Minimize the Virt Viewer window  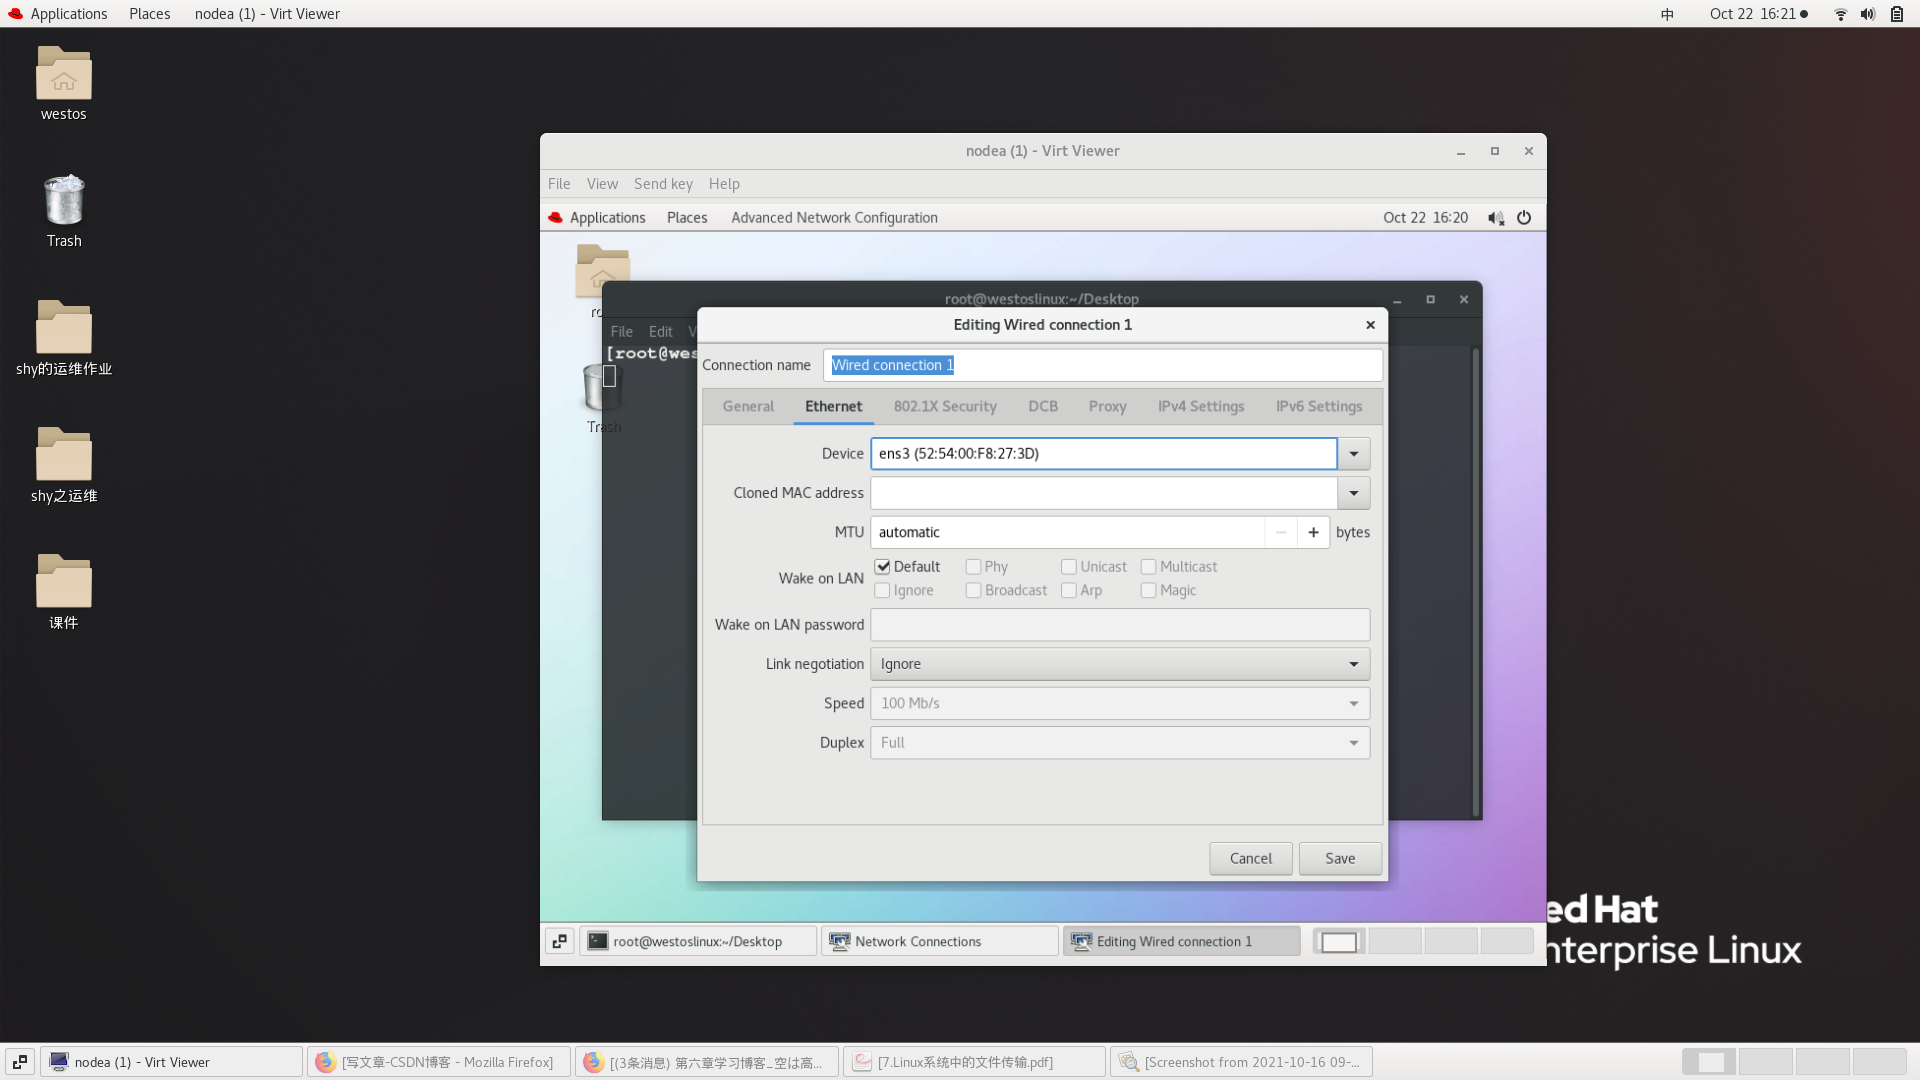(1461, 151)
